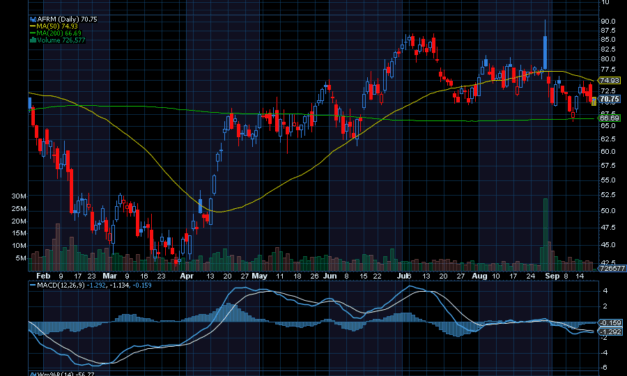This screenshot has height=376, width=627.
Task: Click the 20M volume axis label
Action: (19, 221)
